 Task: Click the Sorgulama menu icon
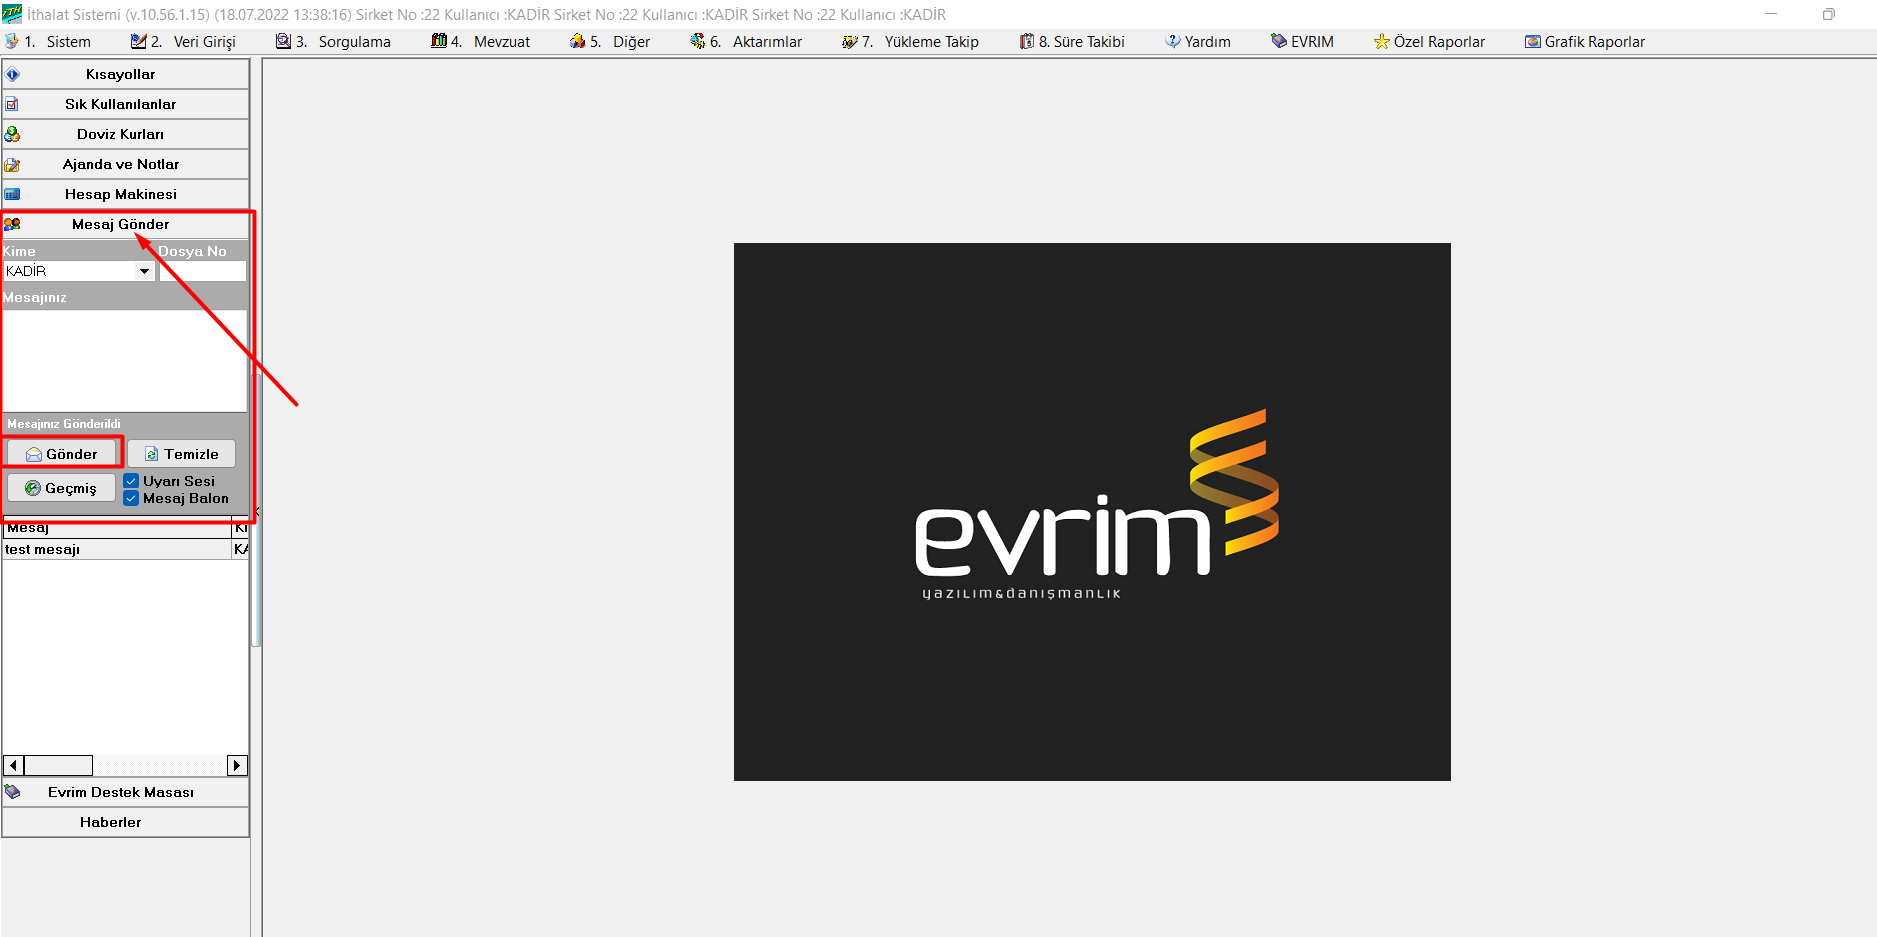284,41
